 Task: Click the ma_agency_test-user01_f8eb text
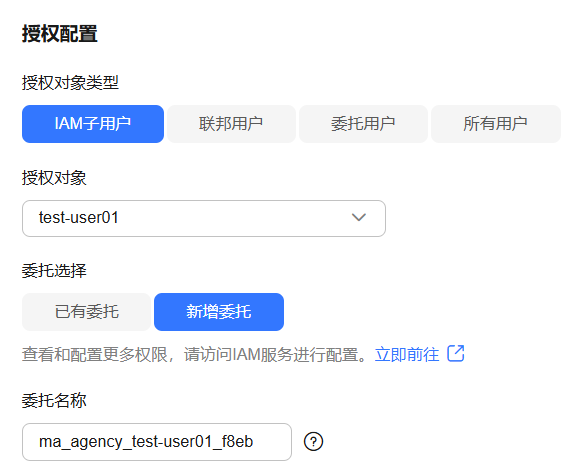click(x=146, y=442)
